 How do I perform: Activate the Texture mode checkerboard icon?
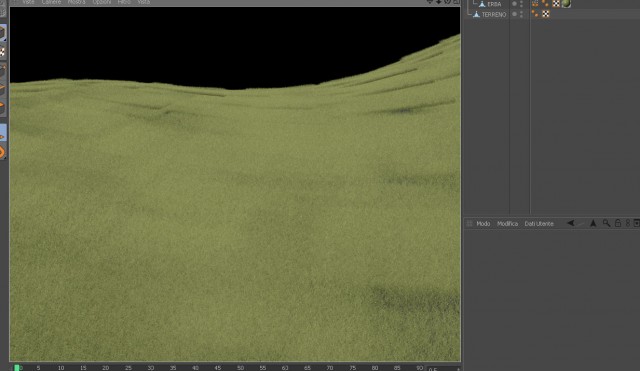click(x=2, y=52)
